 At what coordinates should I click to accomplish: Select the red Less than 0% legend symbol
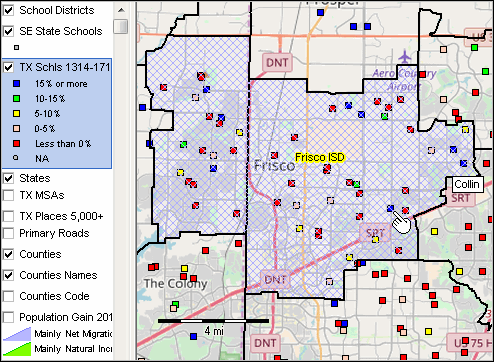(x=16, y=144)
